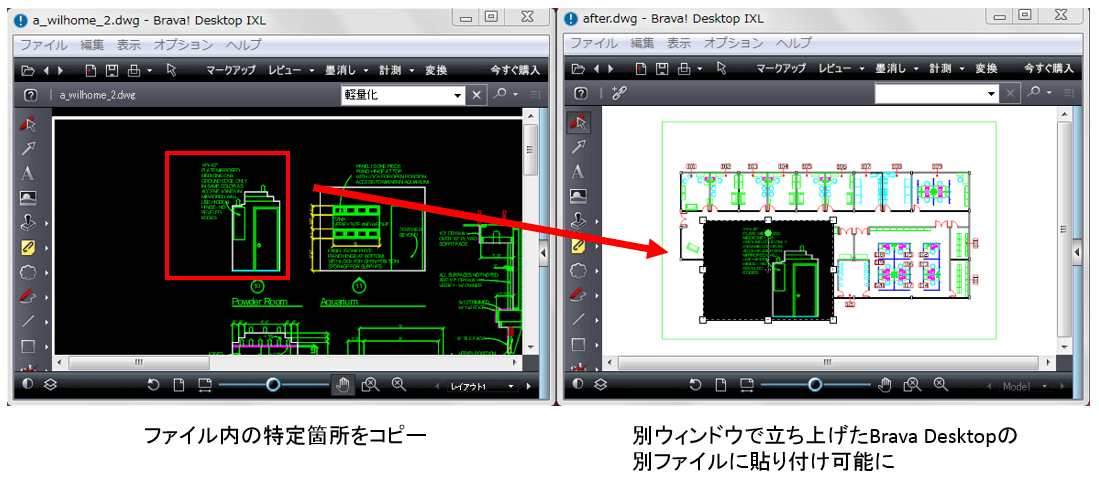
Task: Click publish document icon in a_wilhome_2.dwg window
Action: (90, 70)
